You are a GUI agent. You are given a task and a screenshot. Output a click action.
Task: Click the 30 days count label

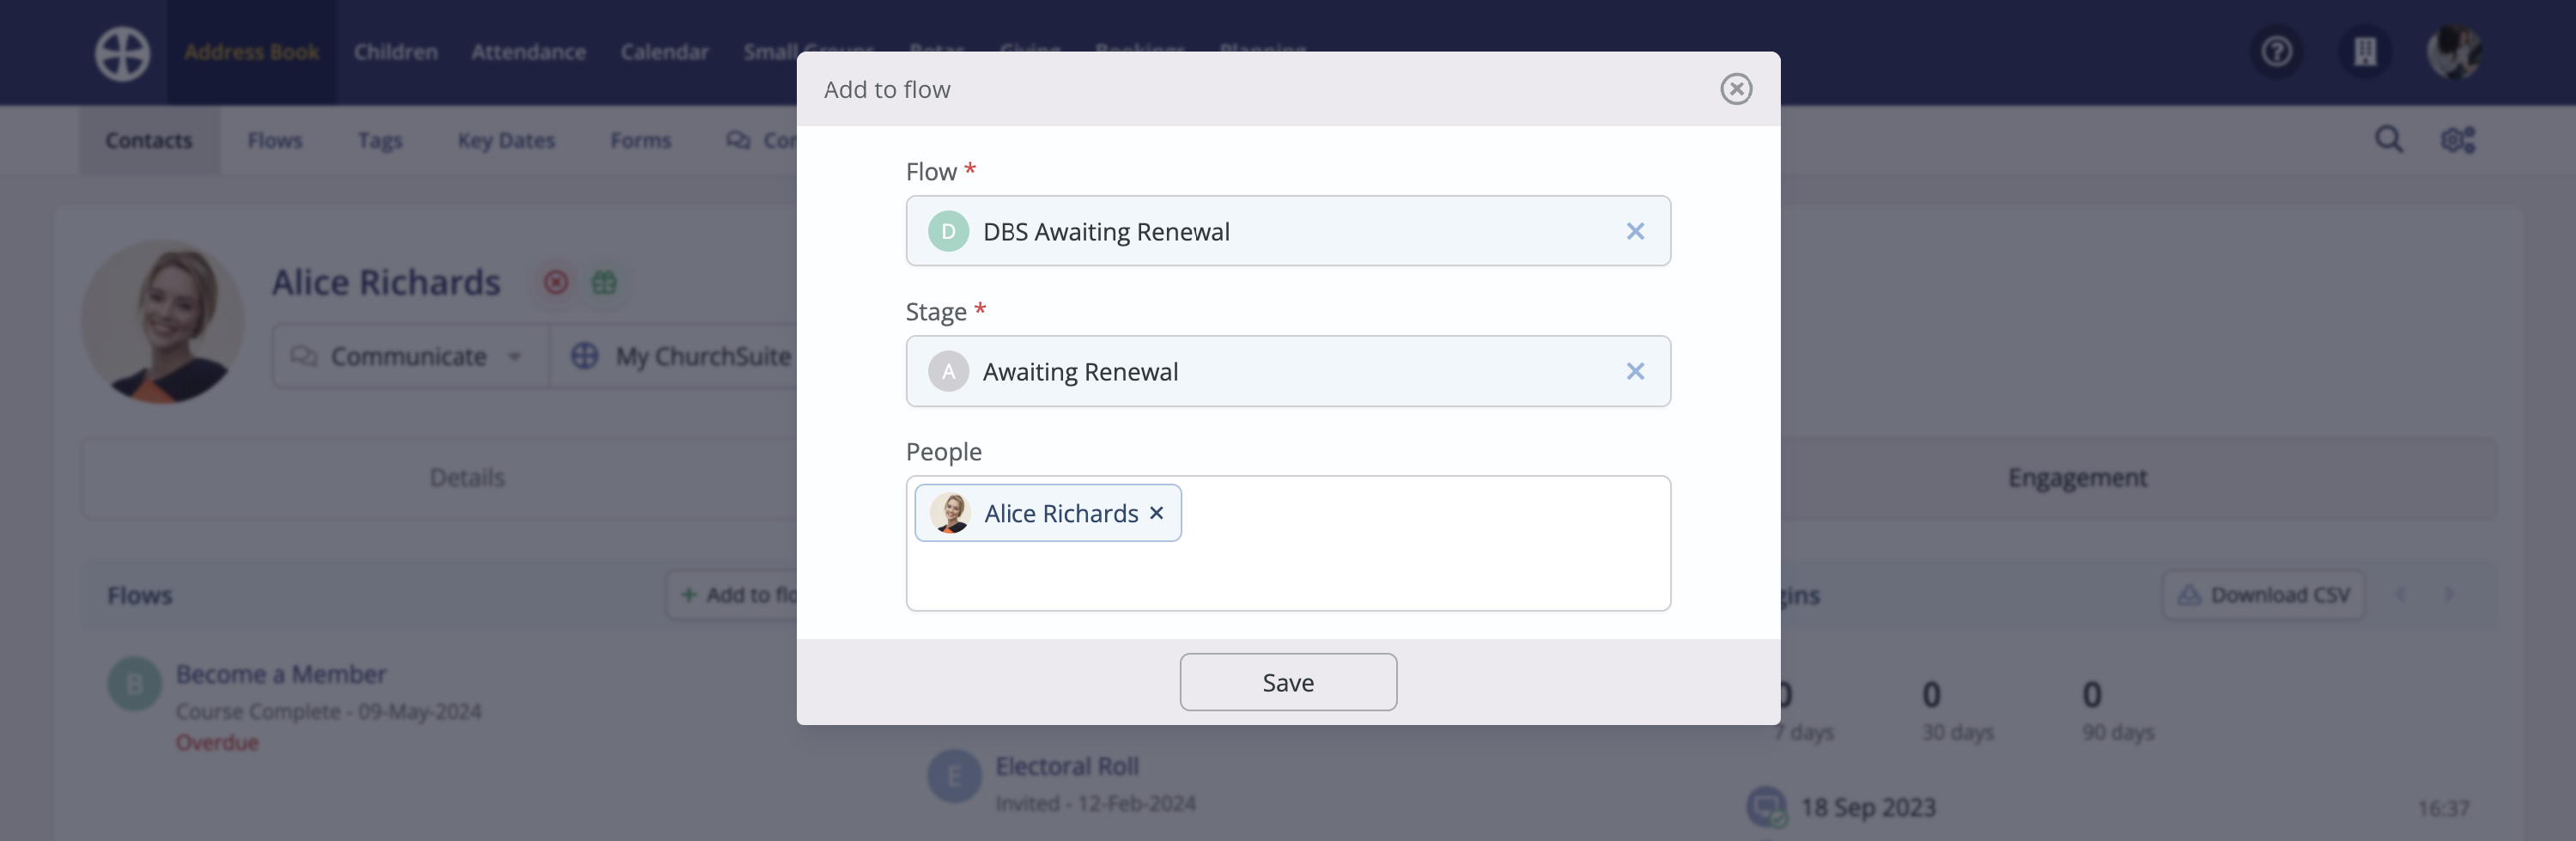(x=1957, y=732)
